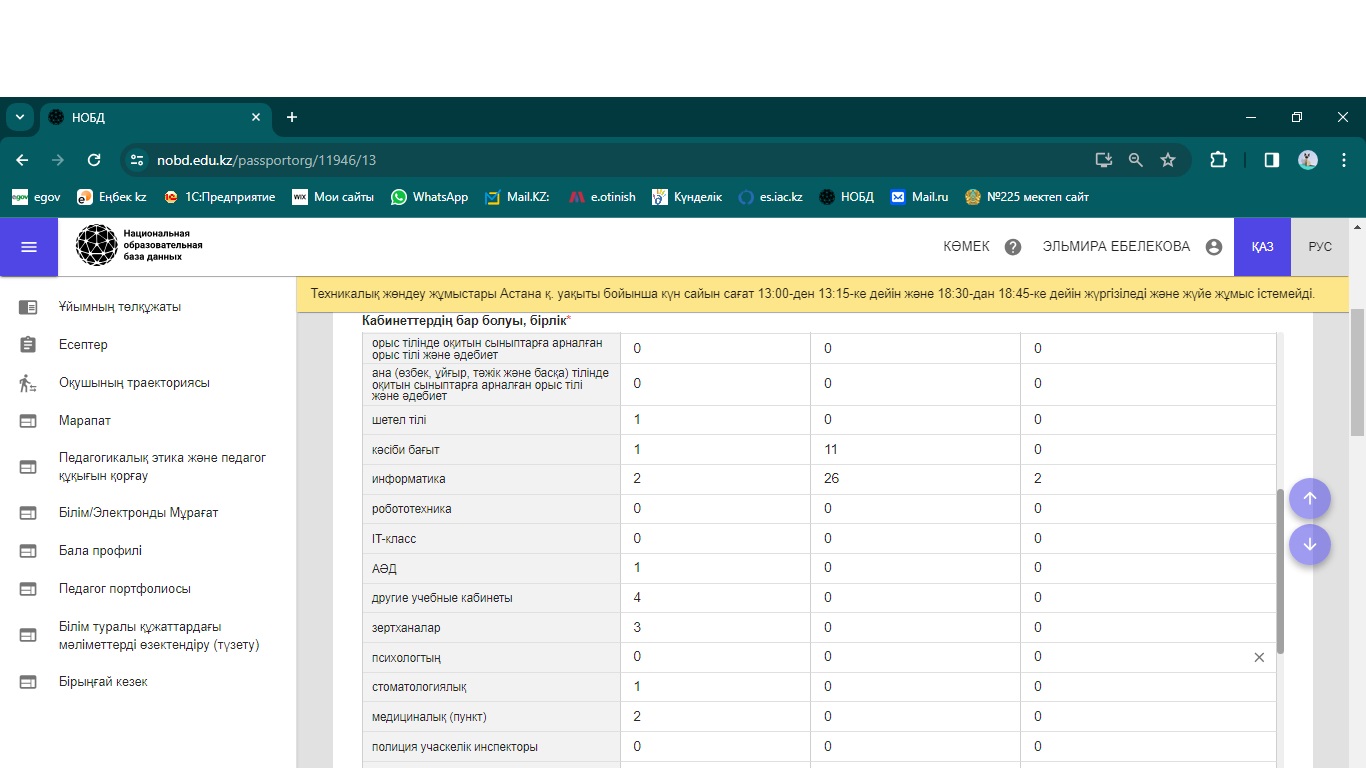Reload the page
Image resolution: width=1366 pixels, height=768 pixels.
(94, 160)
